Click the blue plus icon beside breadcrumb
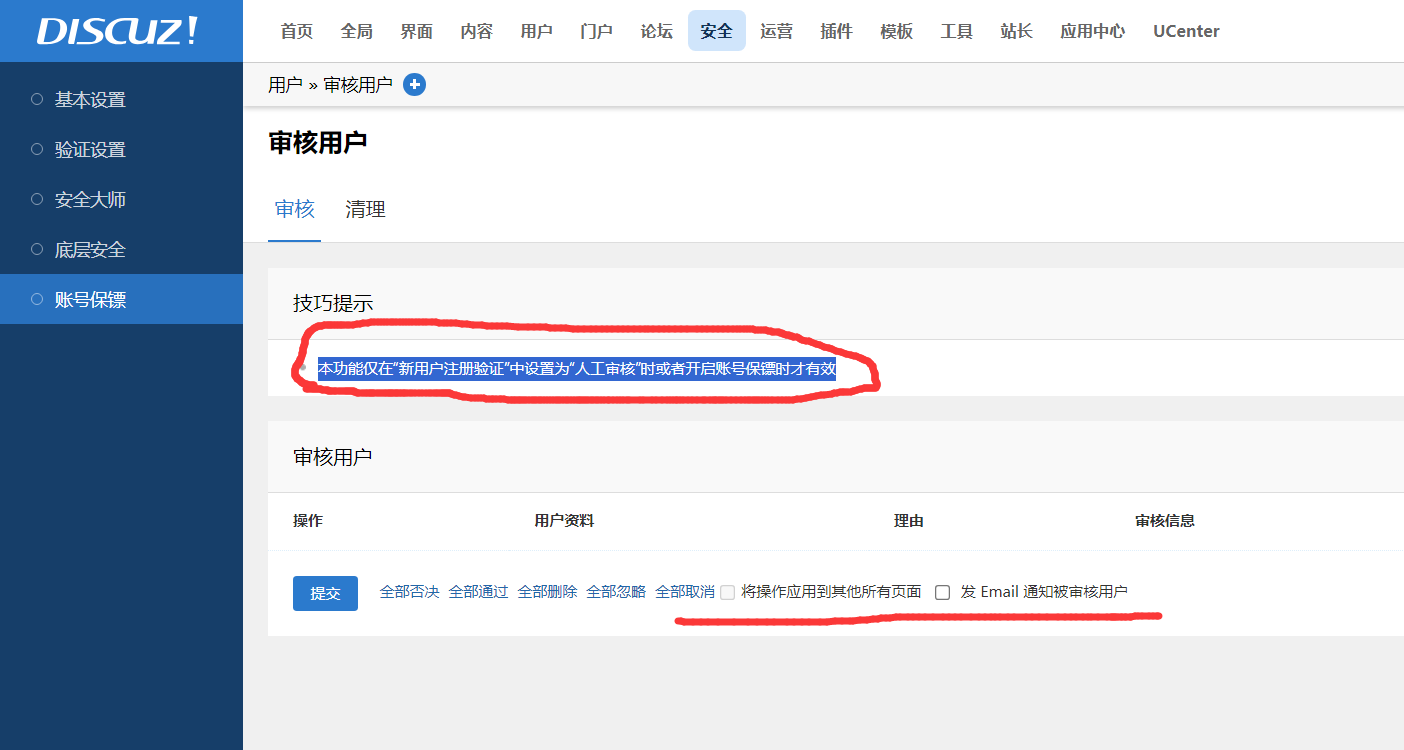 coord(414,85)
